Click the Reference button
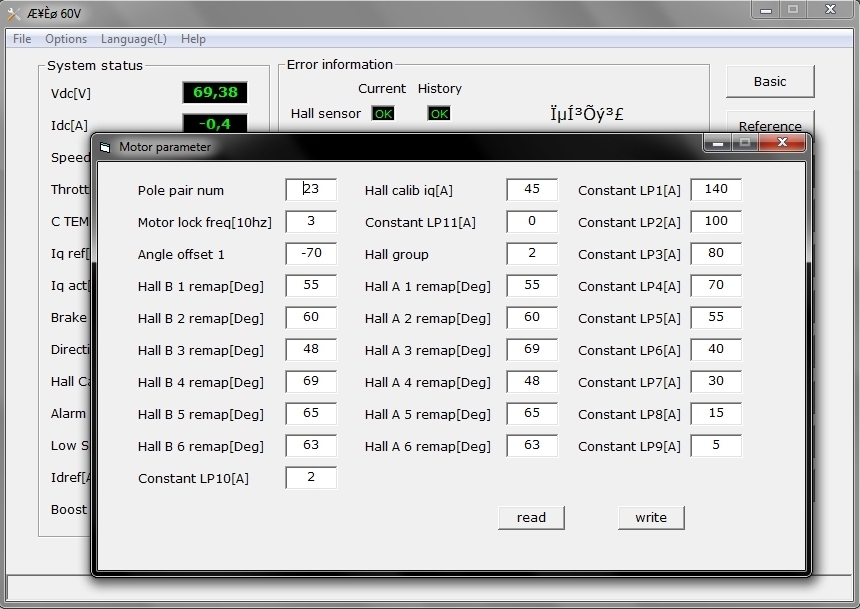 coord(769,125)
